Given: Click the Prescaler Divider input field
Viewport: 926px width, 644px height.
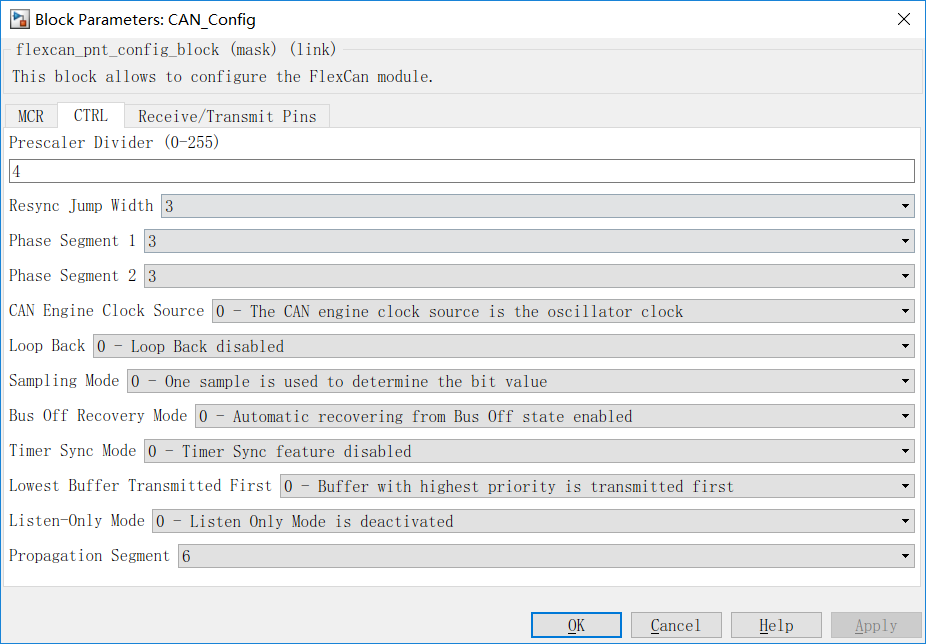Looking at the screenshot, I should tap(461, 171).
